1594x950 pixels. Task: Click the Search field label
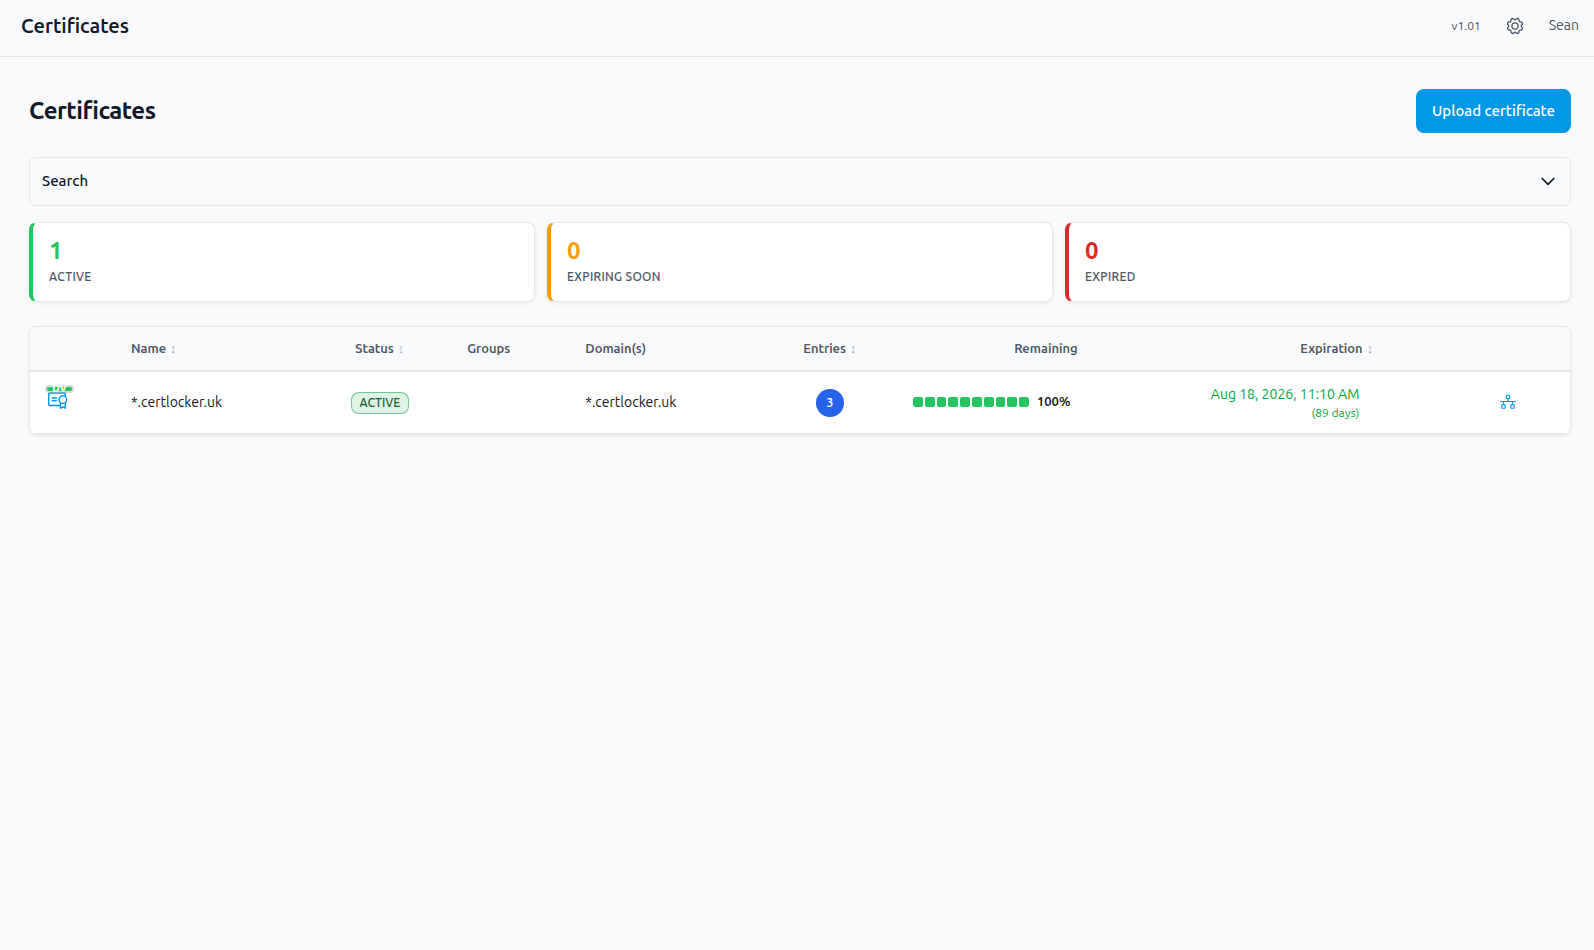coord(65,181)
